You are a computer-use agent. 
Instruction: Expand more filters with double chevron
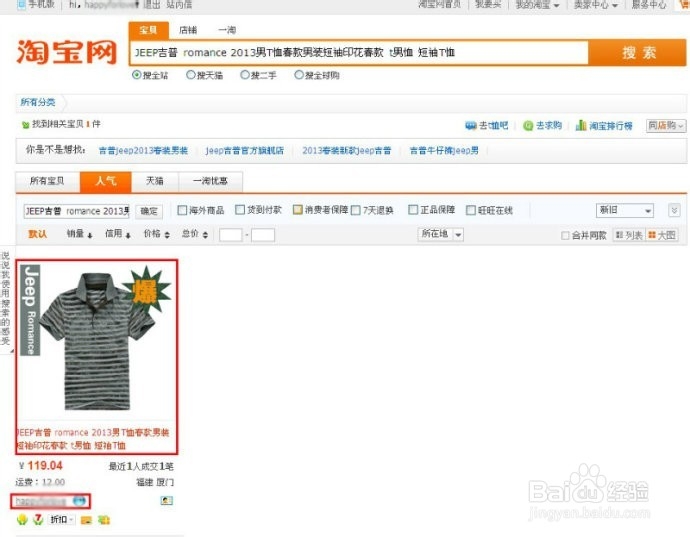[x=674, y=210]
